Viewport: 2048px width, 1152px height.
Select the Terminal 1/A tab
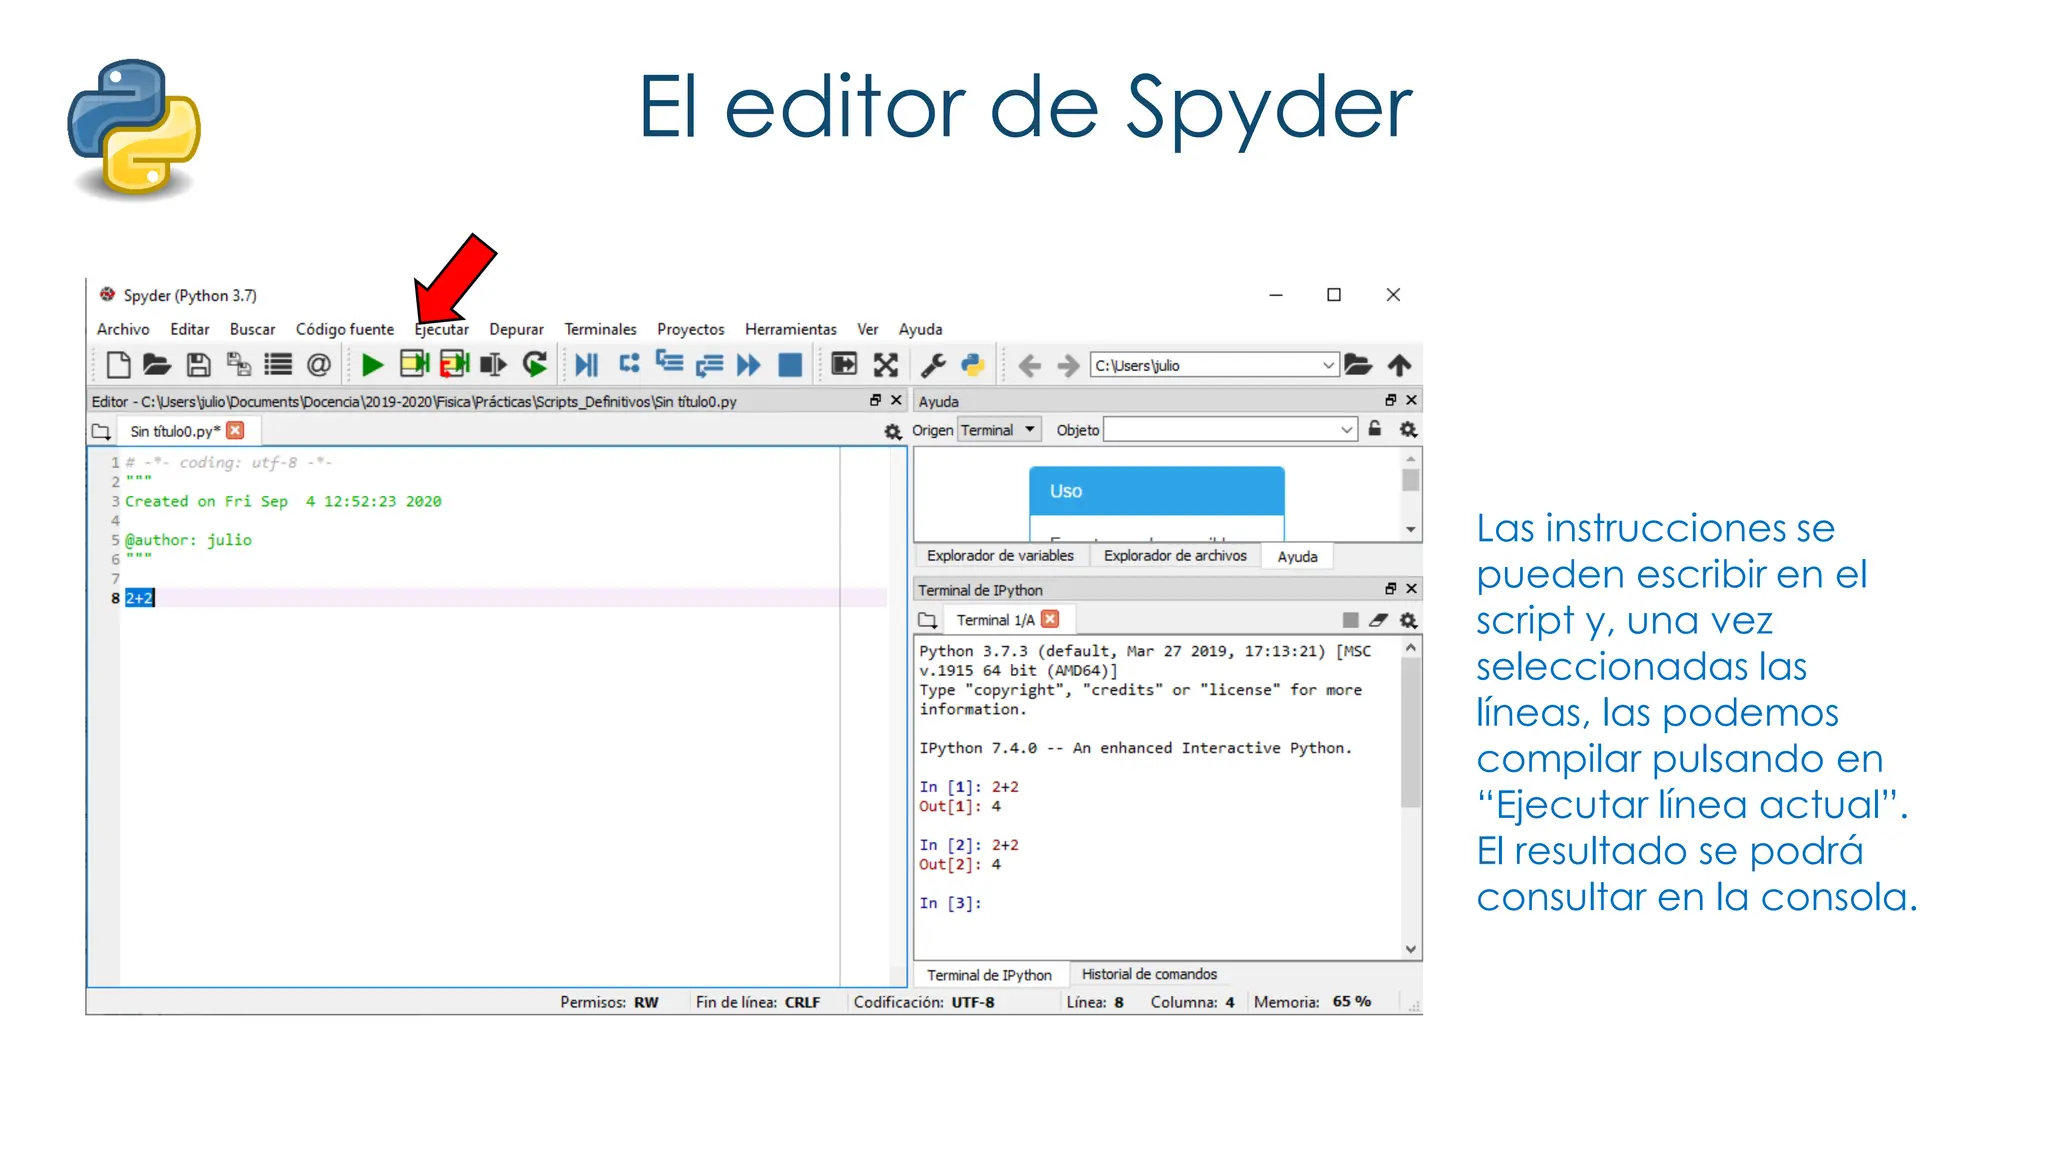(995, 620)
